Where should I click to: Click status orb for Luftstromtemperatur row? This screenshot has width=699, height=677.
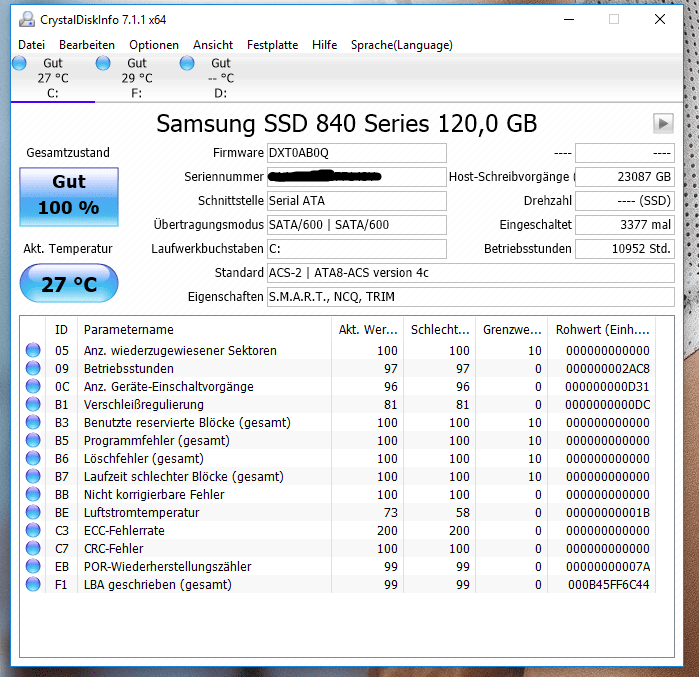(33, 512)
